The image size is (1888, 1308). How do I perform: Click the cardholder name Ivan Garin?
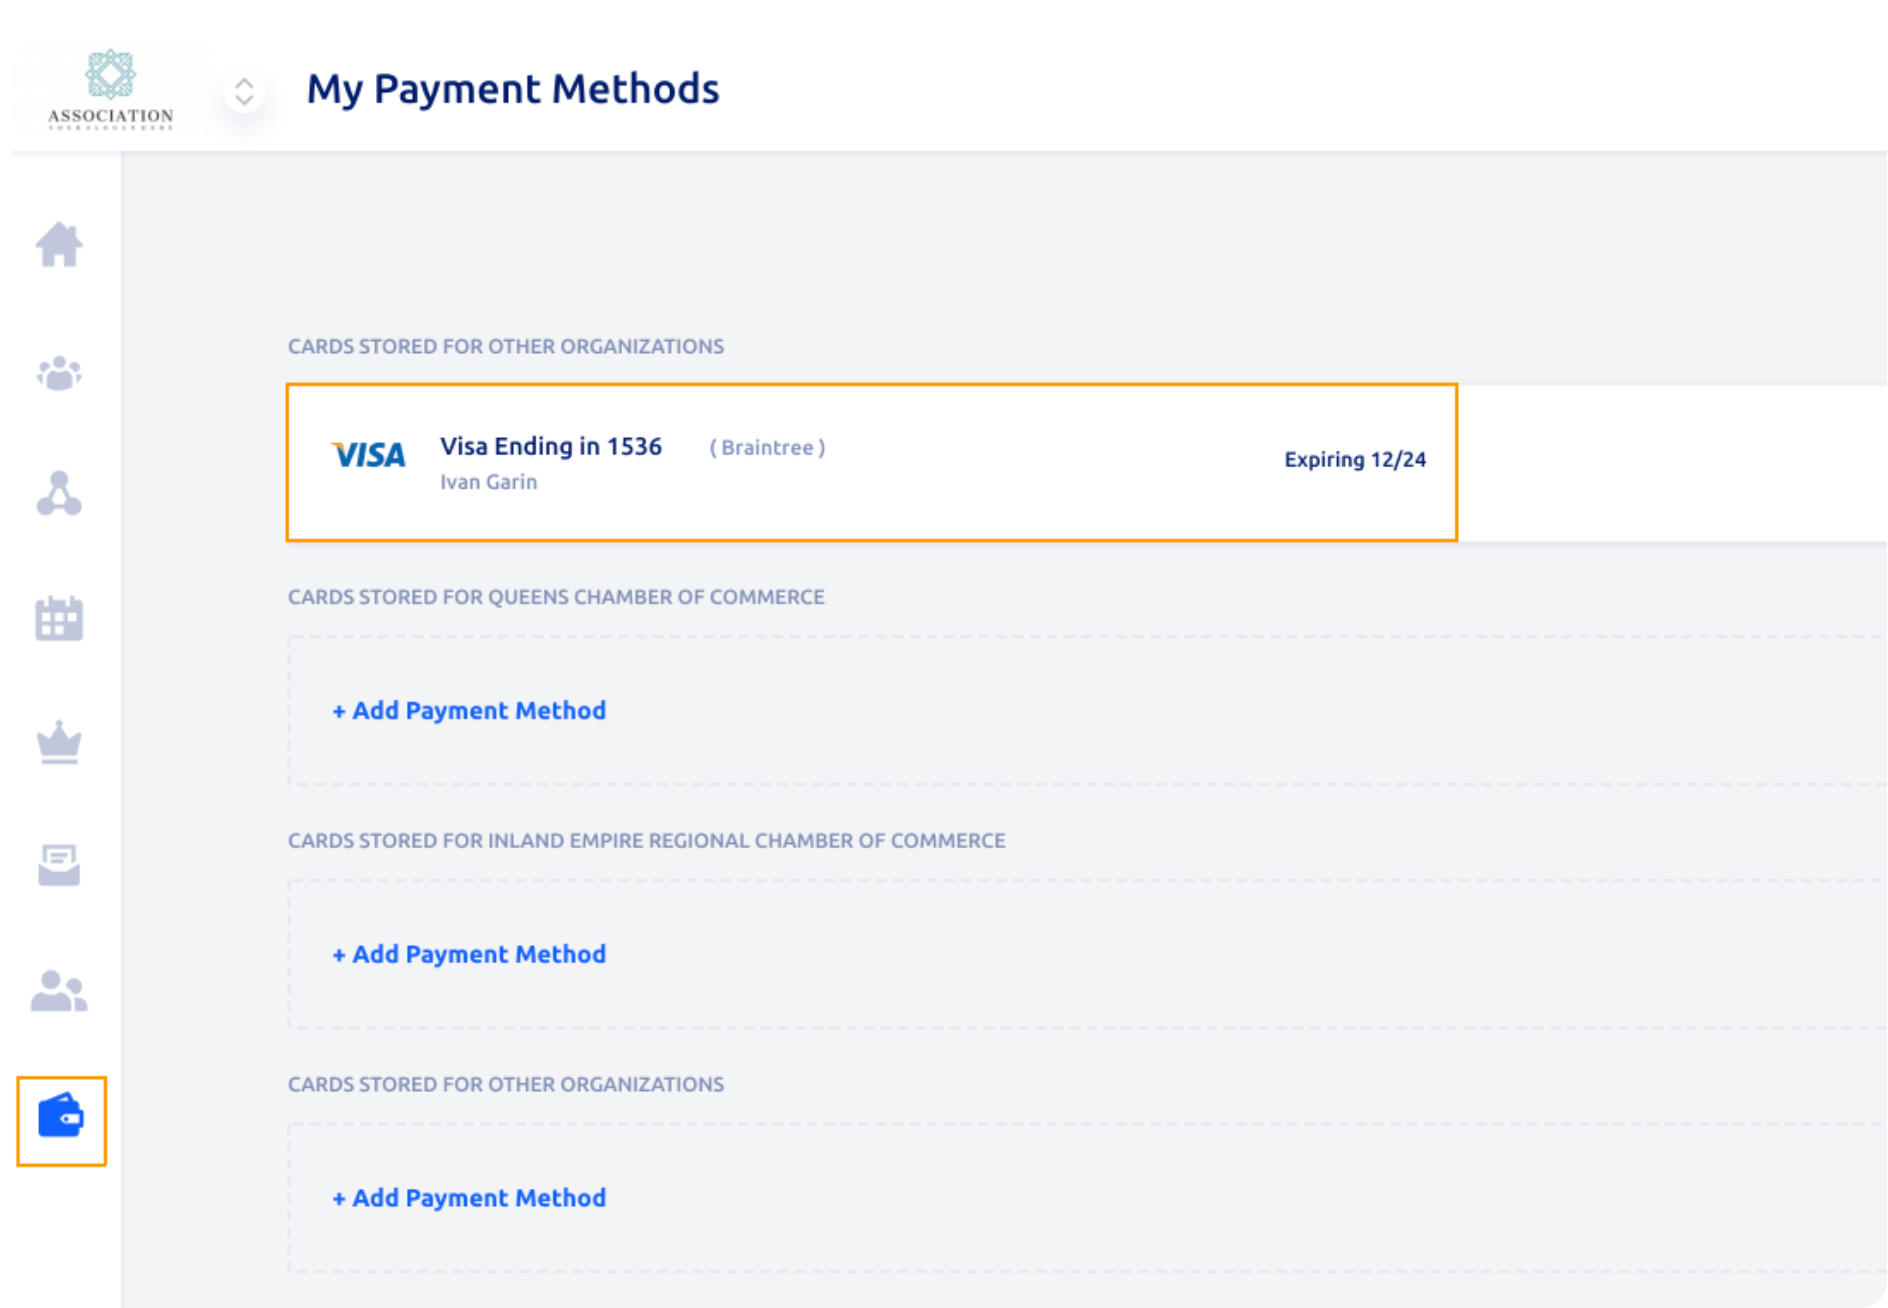pos(489,482)
